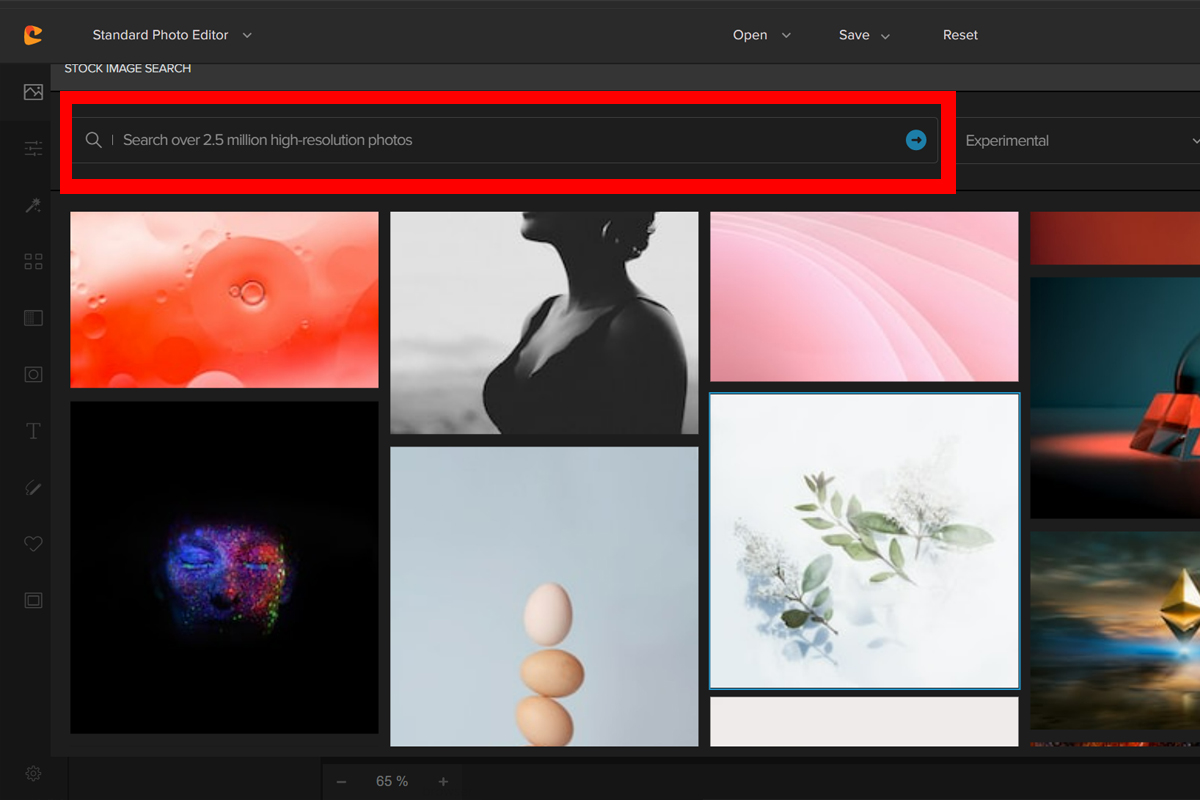Click the Colorcinch logo icon
The image size is (1200, 800).
tap(33, 35)
